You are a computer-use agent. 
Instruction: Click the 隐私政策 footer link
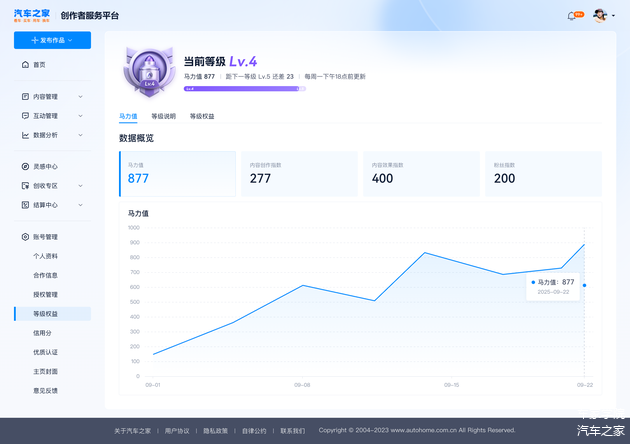[x=215, y=430]
